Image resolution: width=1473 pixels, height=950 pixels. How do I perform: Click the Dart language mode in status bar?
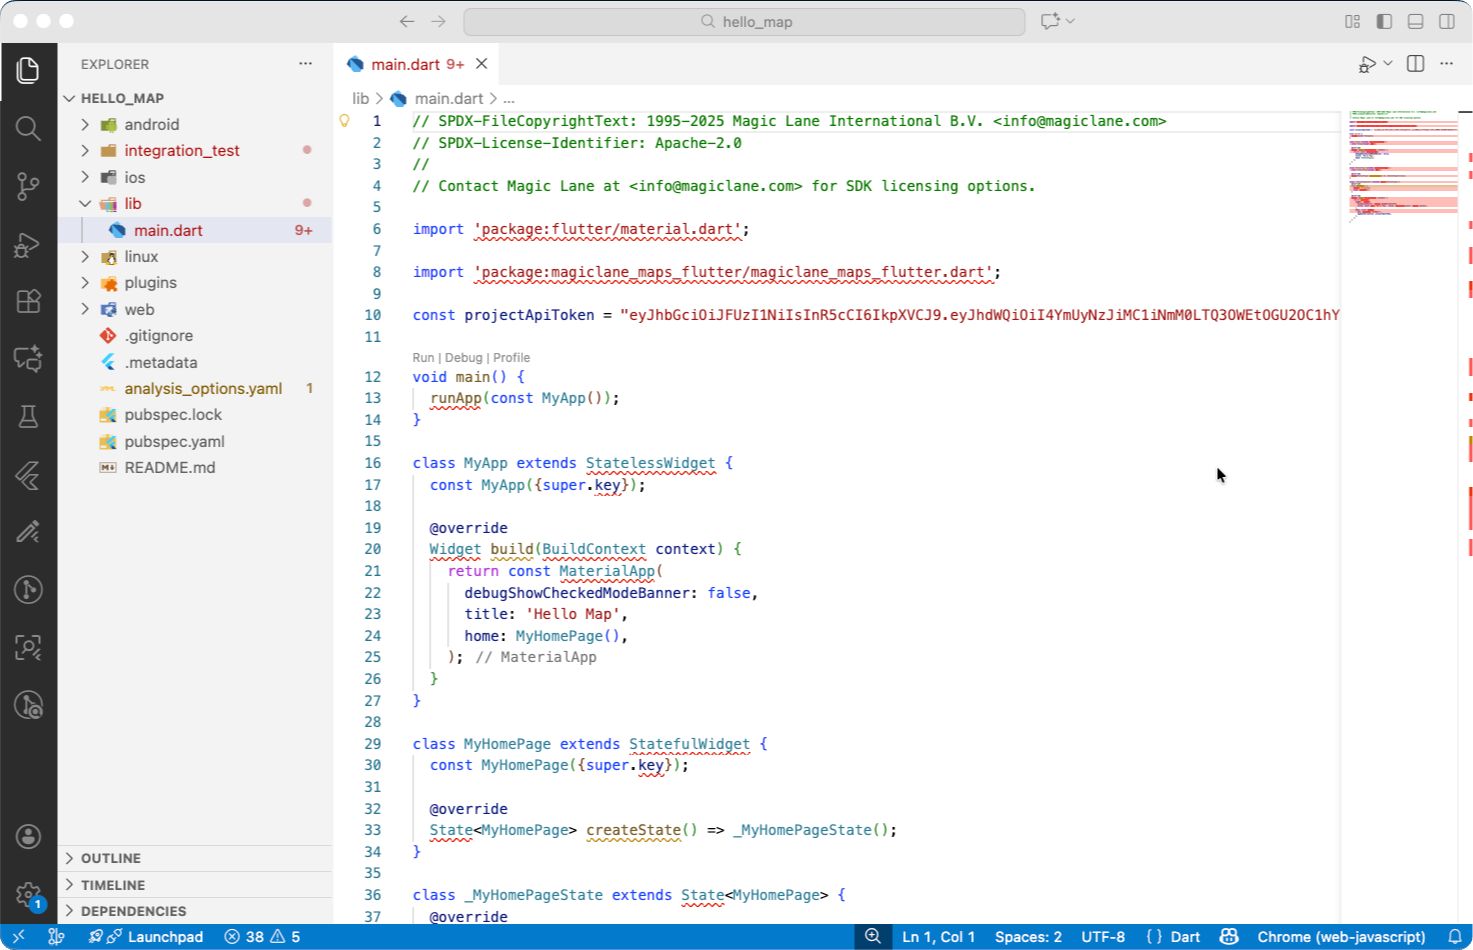point(1184,937)
